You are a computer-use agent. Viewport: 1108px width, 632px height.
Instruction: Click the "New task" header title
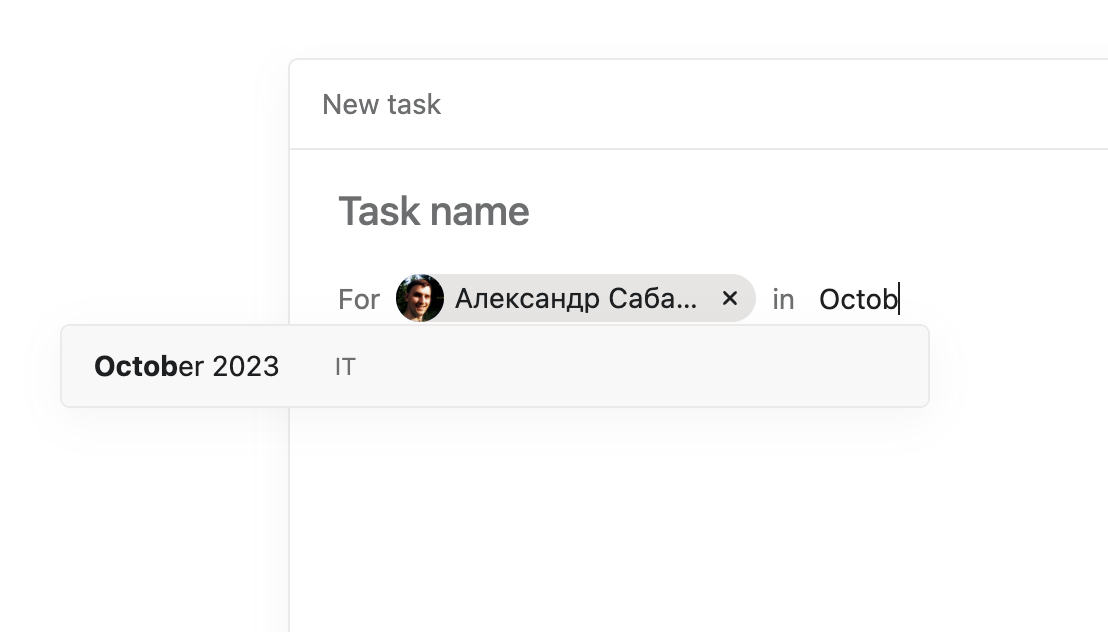pyautogui.click(x=381, y=105)
